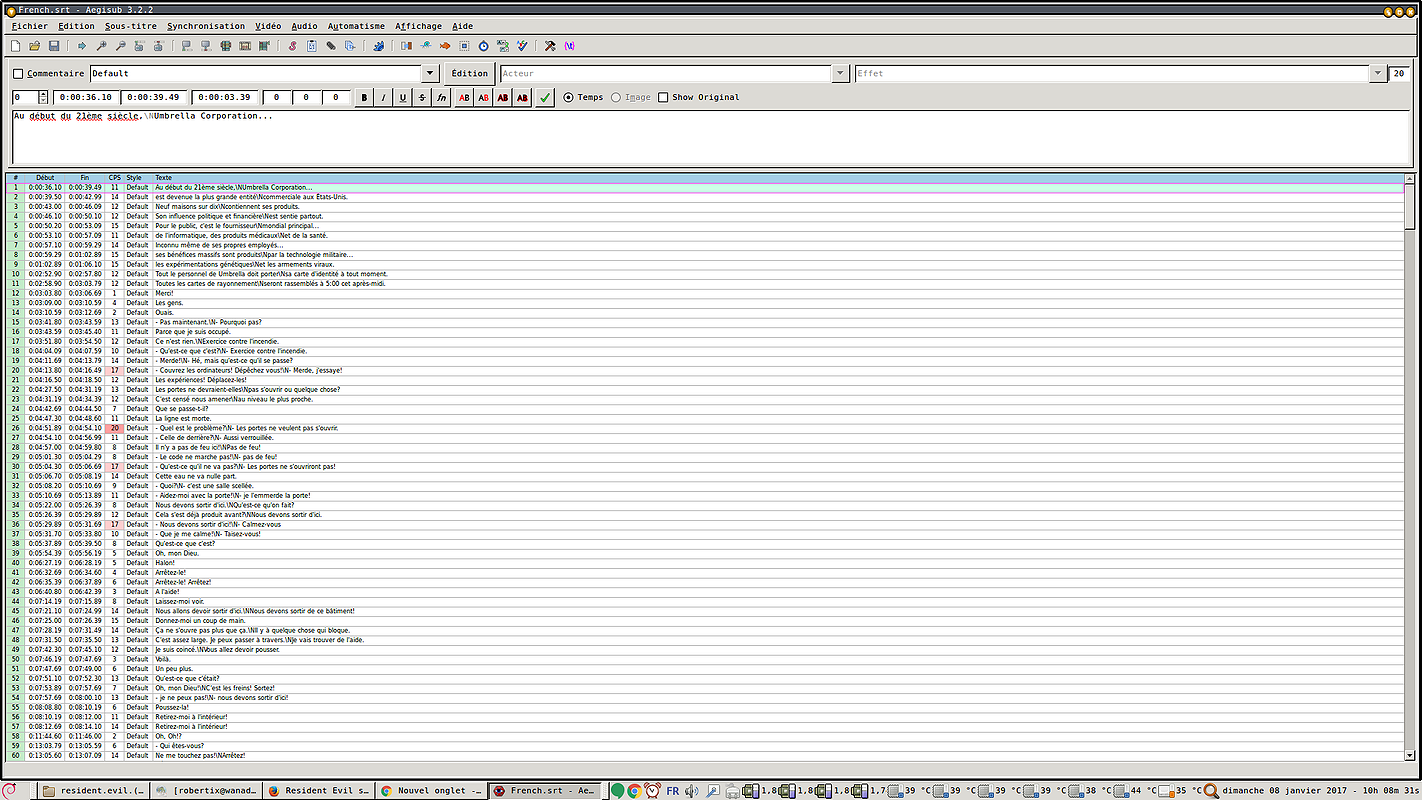
Task: Select subtitle line 'Poussez-la!'
Action: [x=705, y=707]
